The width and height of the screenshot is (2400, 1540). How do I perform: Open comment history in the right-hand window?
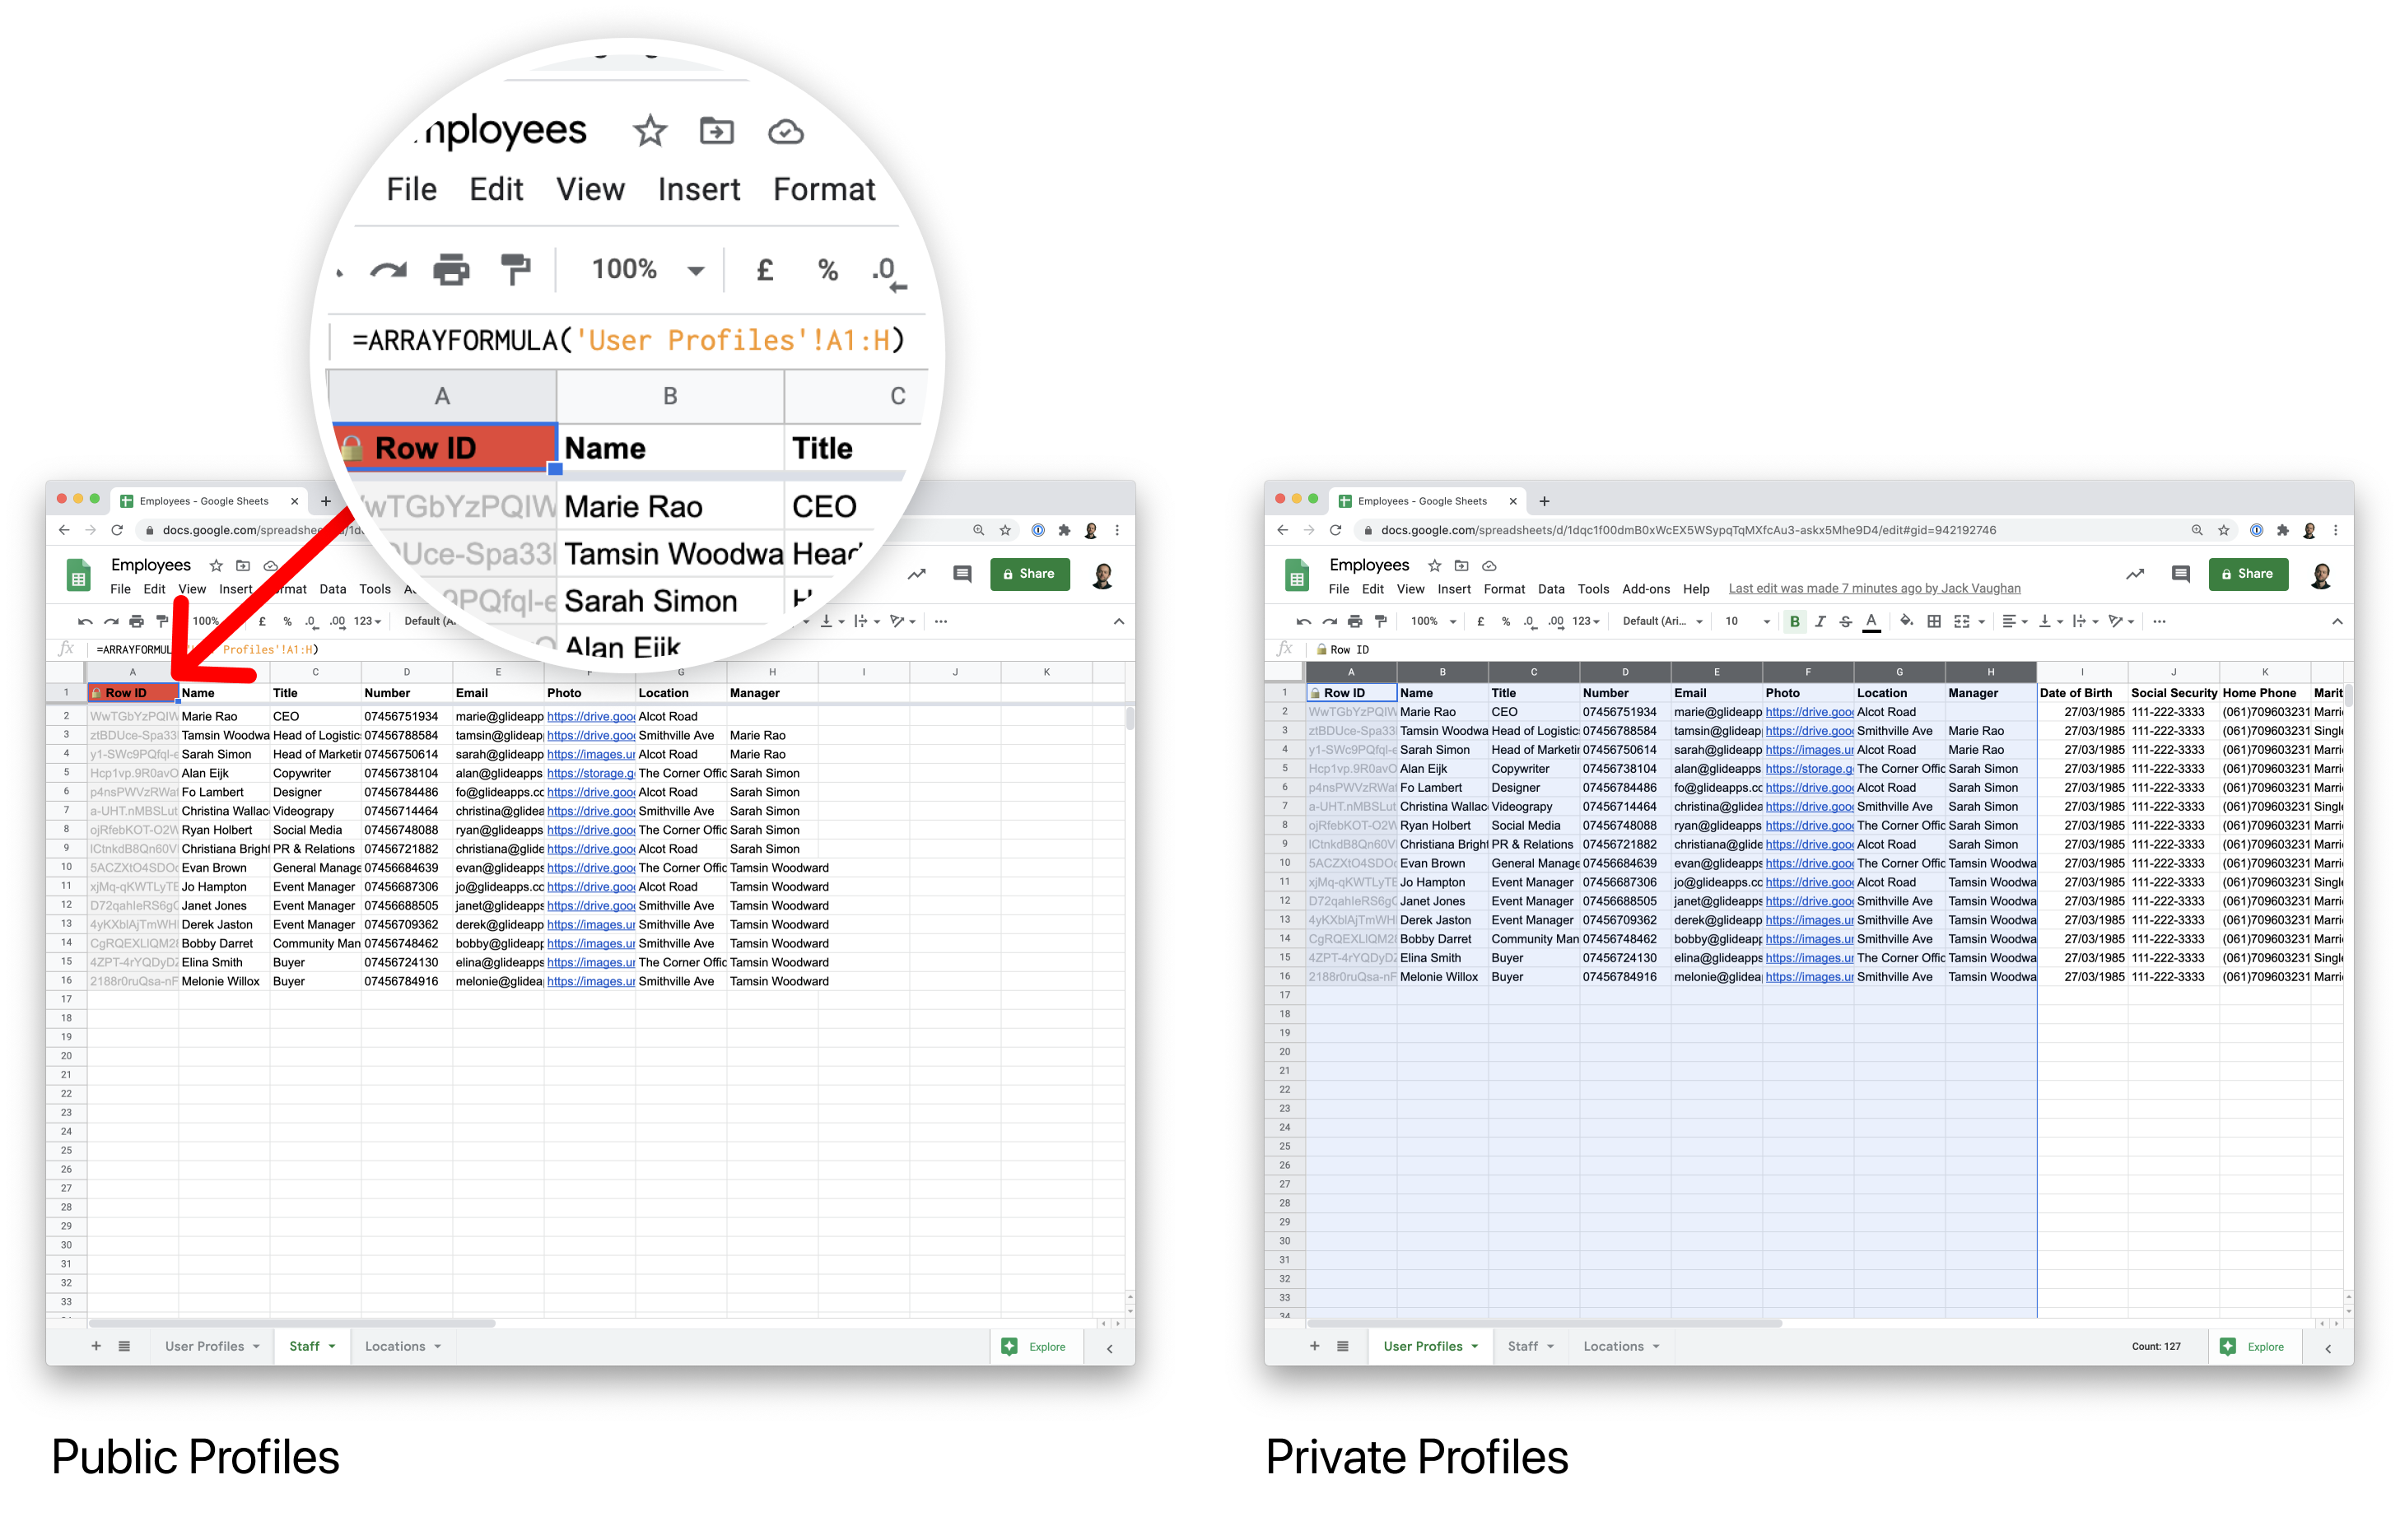pos(2181,573)
